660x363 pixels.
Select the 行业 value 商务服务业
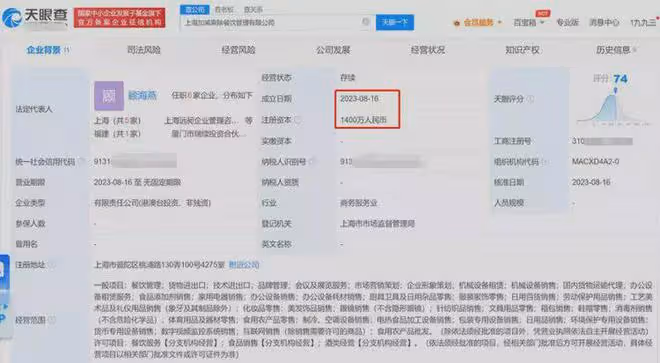(x=359, y=203)
